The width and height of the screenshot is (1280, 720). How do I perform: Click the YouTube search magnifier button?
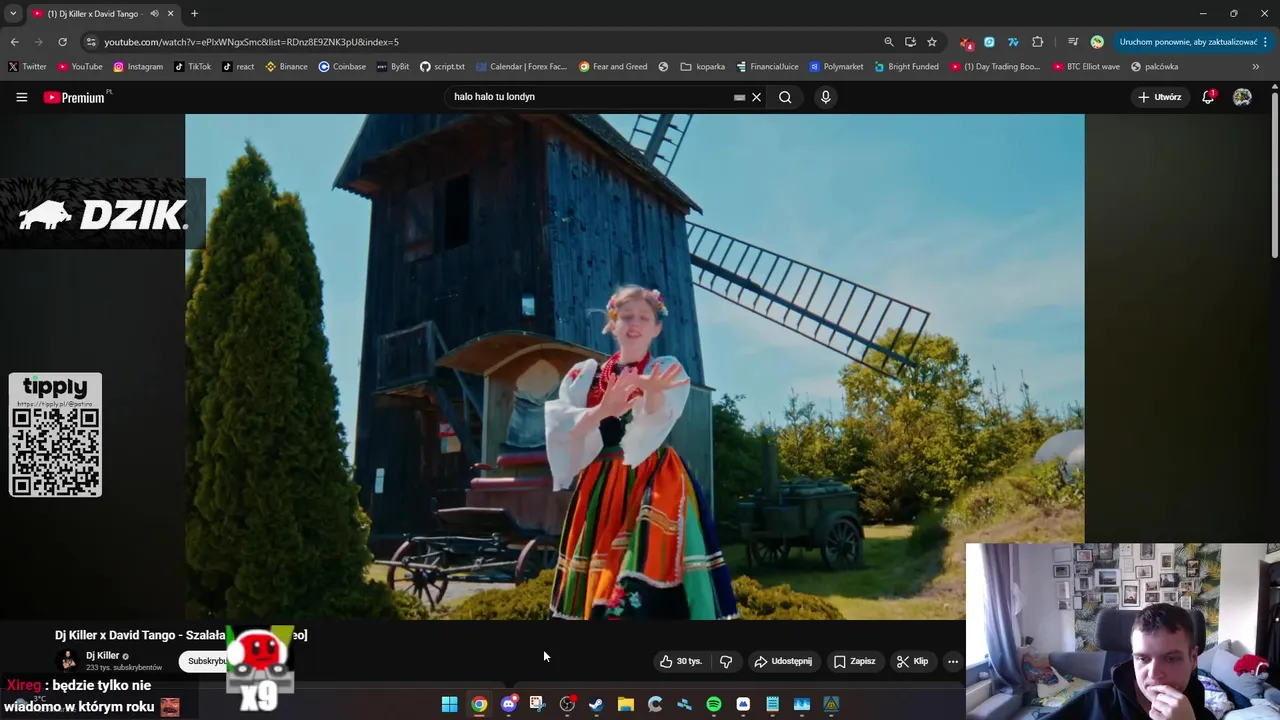tap(785, 97)
